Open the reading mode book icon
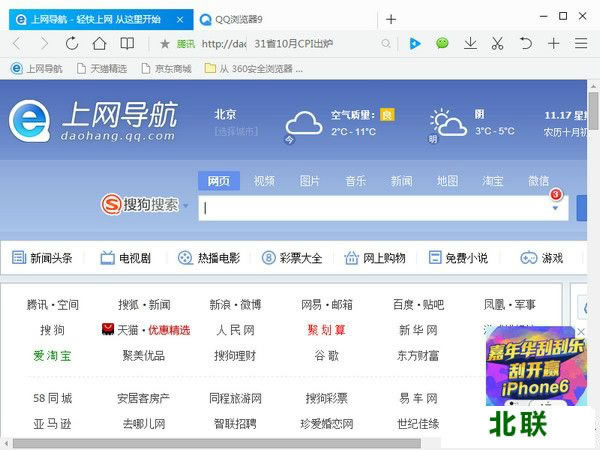The width and height of the screenshot is (600, 450). [x=127, y=44]
